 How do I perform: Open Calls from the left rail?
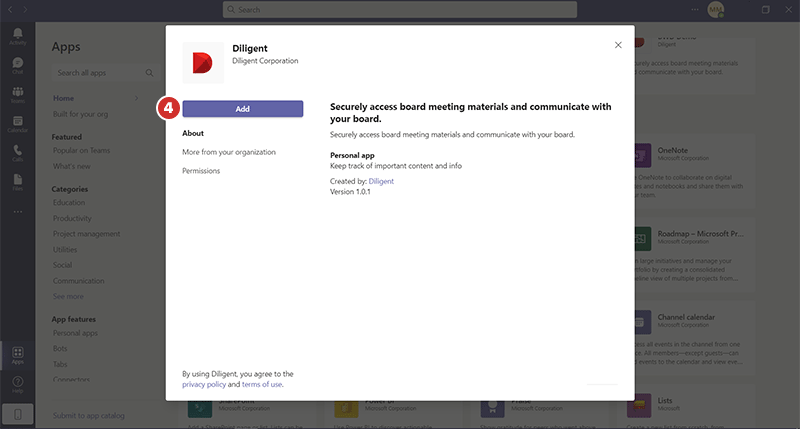pos(17,152)
